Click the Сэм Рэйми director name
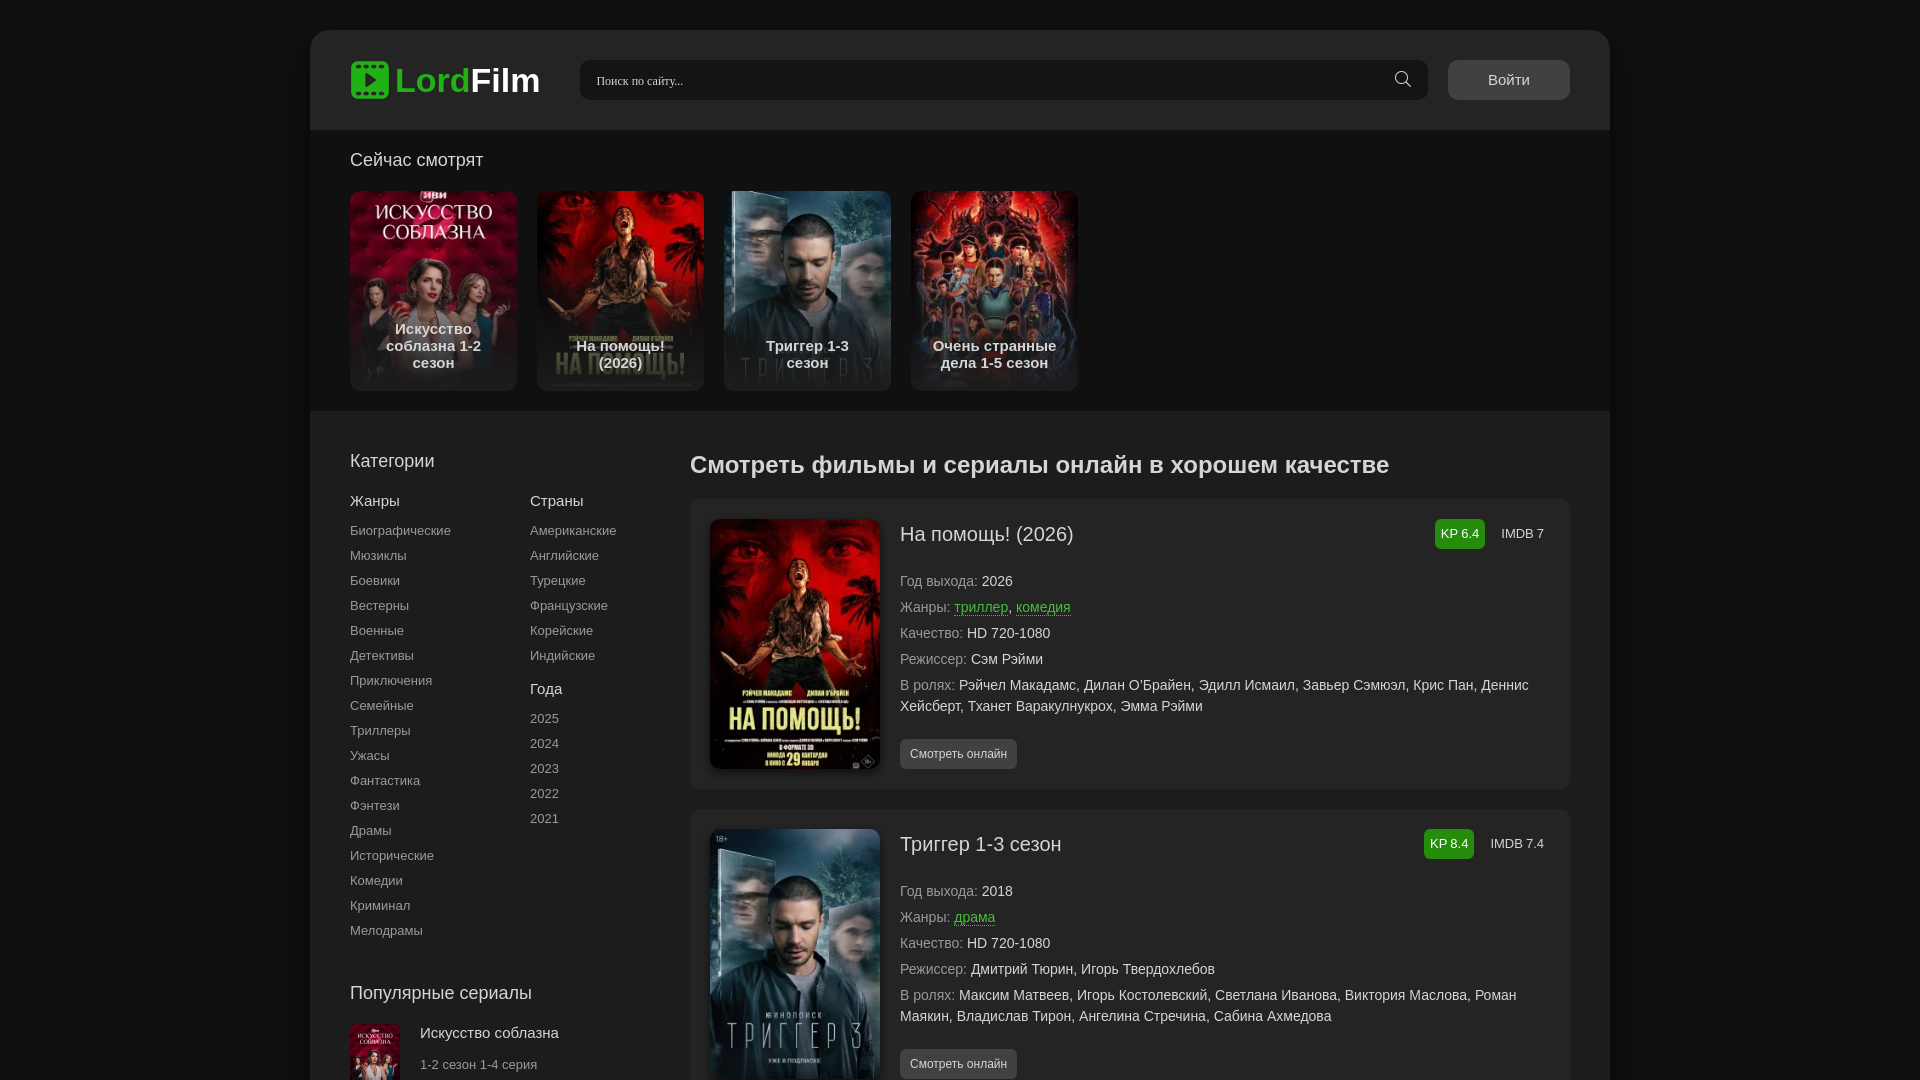Screen dimensions: 1920x1080 coord(1006,659)
